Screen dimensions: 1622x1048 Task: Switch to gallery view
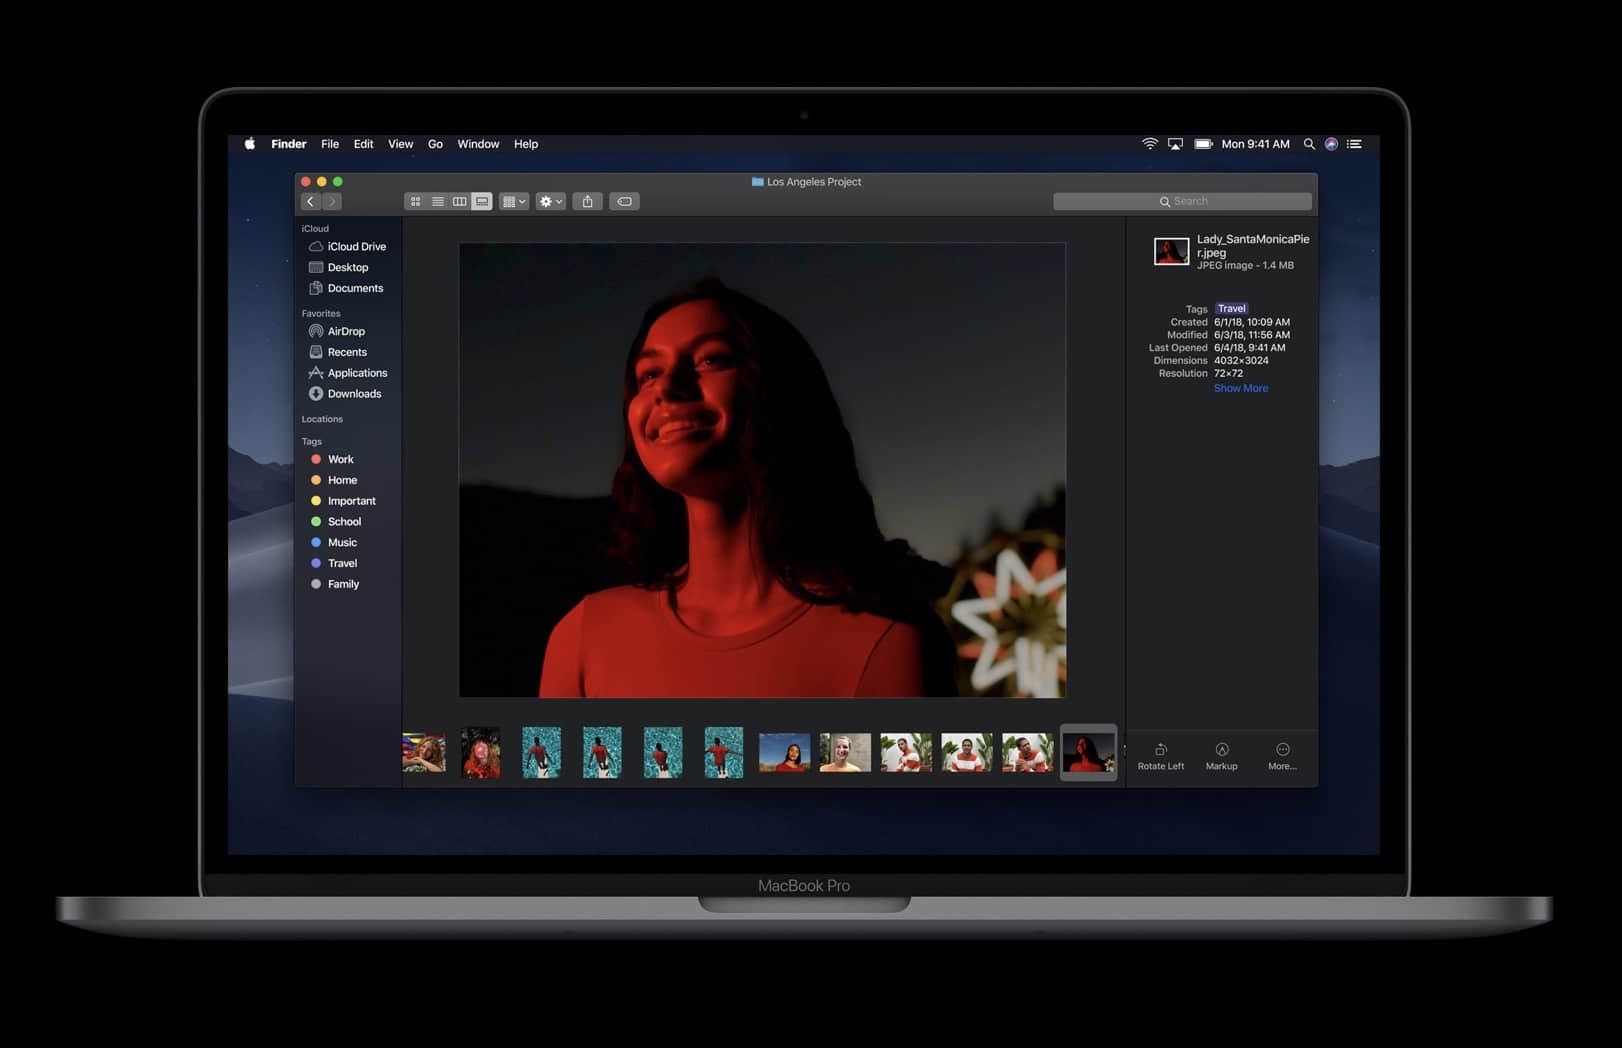[x=482, y=202]
